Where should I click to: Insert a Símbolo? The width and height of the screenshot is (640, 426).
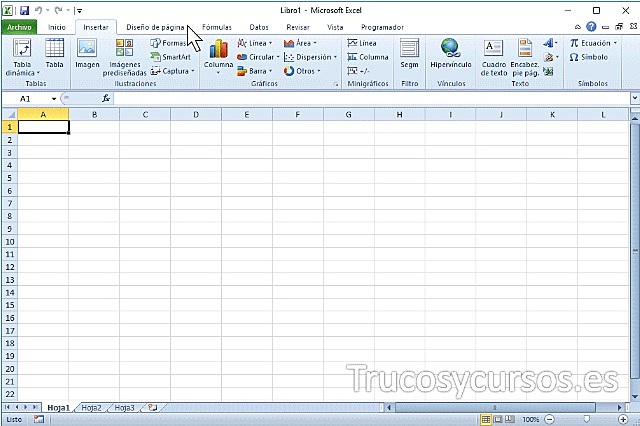[589, 57]
